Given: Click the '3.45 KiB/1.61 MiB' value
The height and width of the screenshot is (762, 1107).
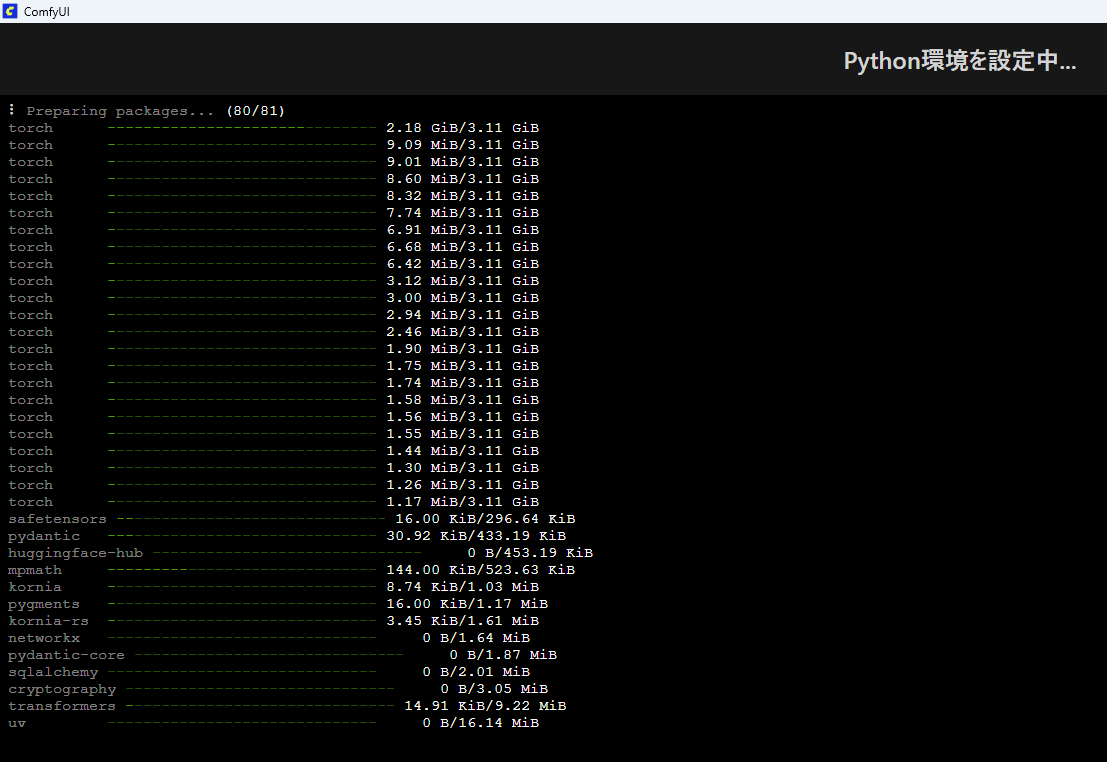Looking at the screenshot, I should tap(462, 621).
